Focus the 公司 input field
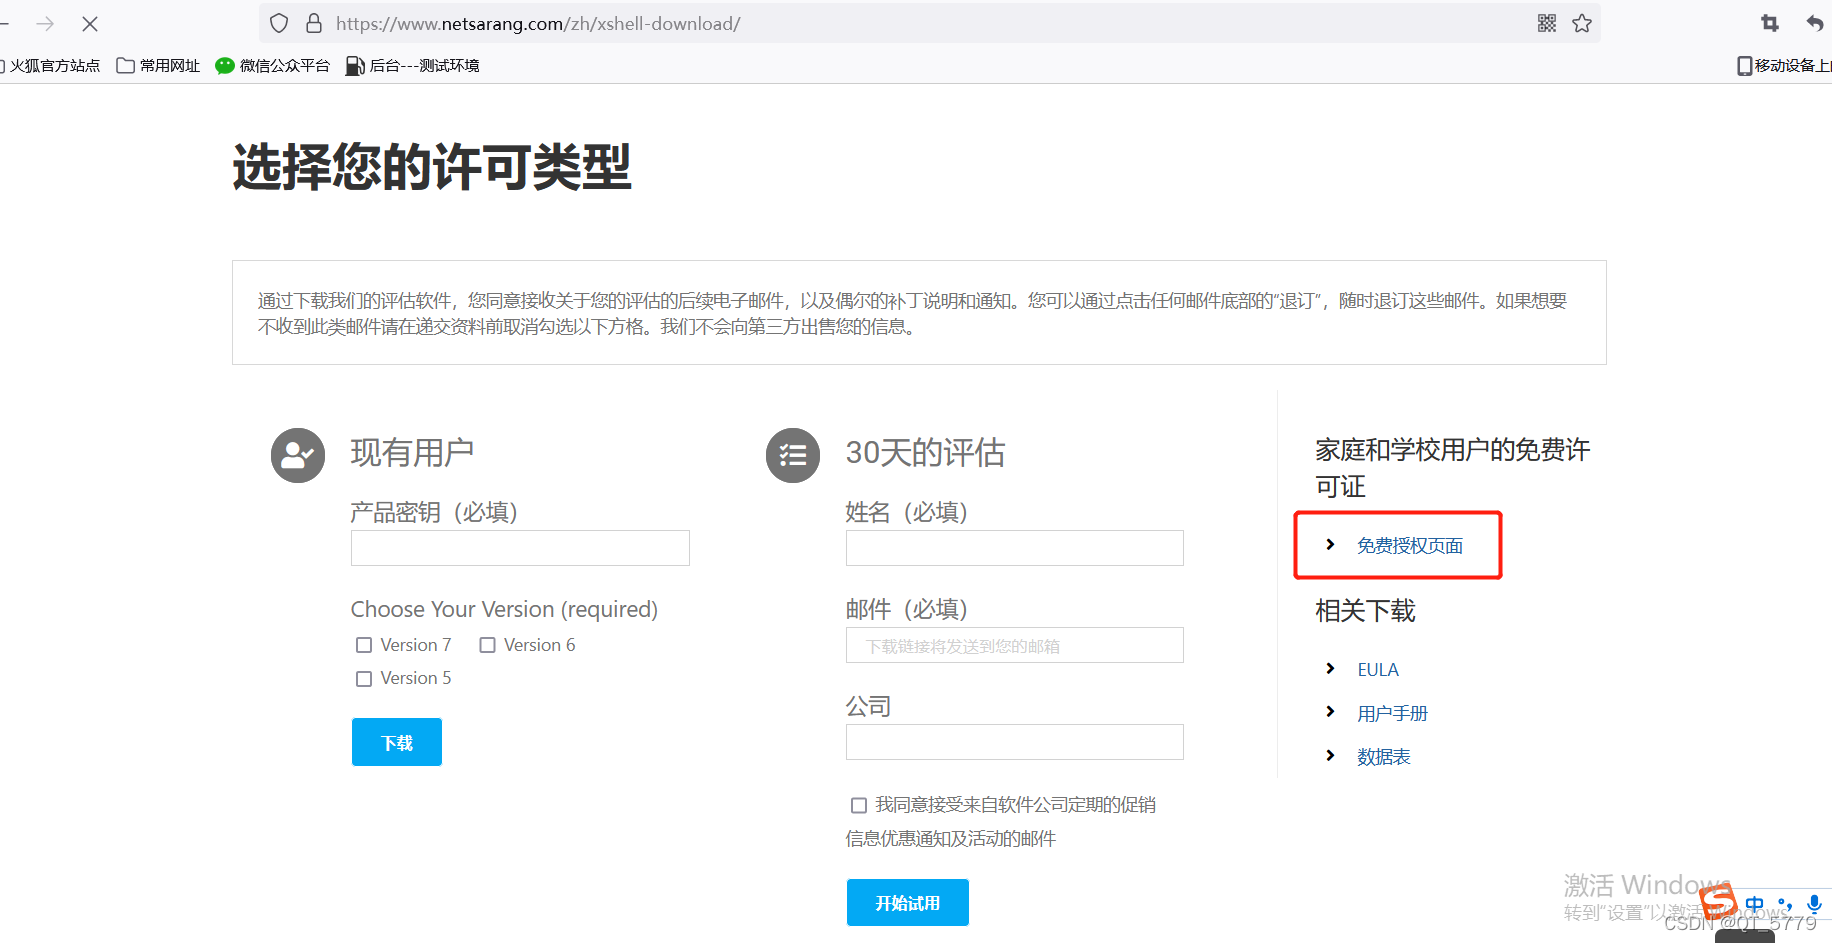The height and width of the screenshot is (943, 1832). (x=1015, y=742)
